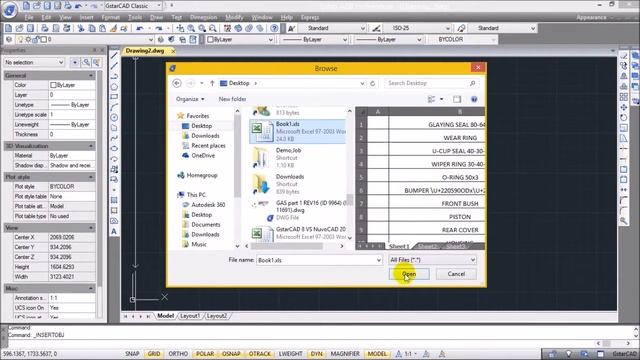Go back using the dialog's back arrow
Viewport: 640px width, 360px height.
click(177, 83)
